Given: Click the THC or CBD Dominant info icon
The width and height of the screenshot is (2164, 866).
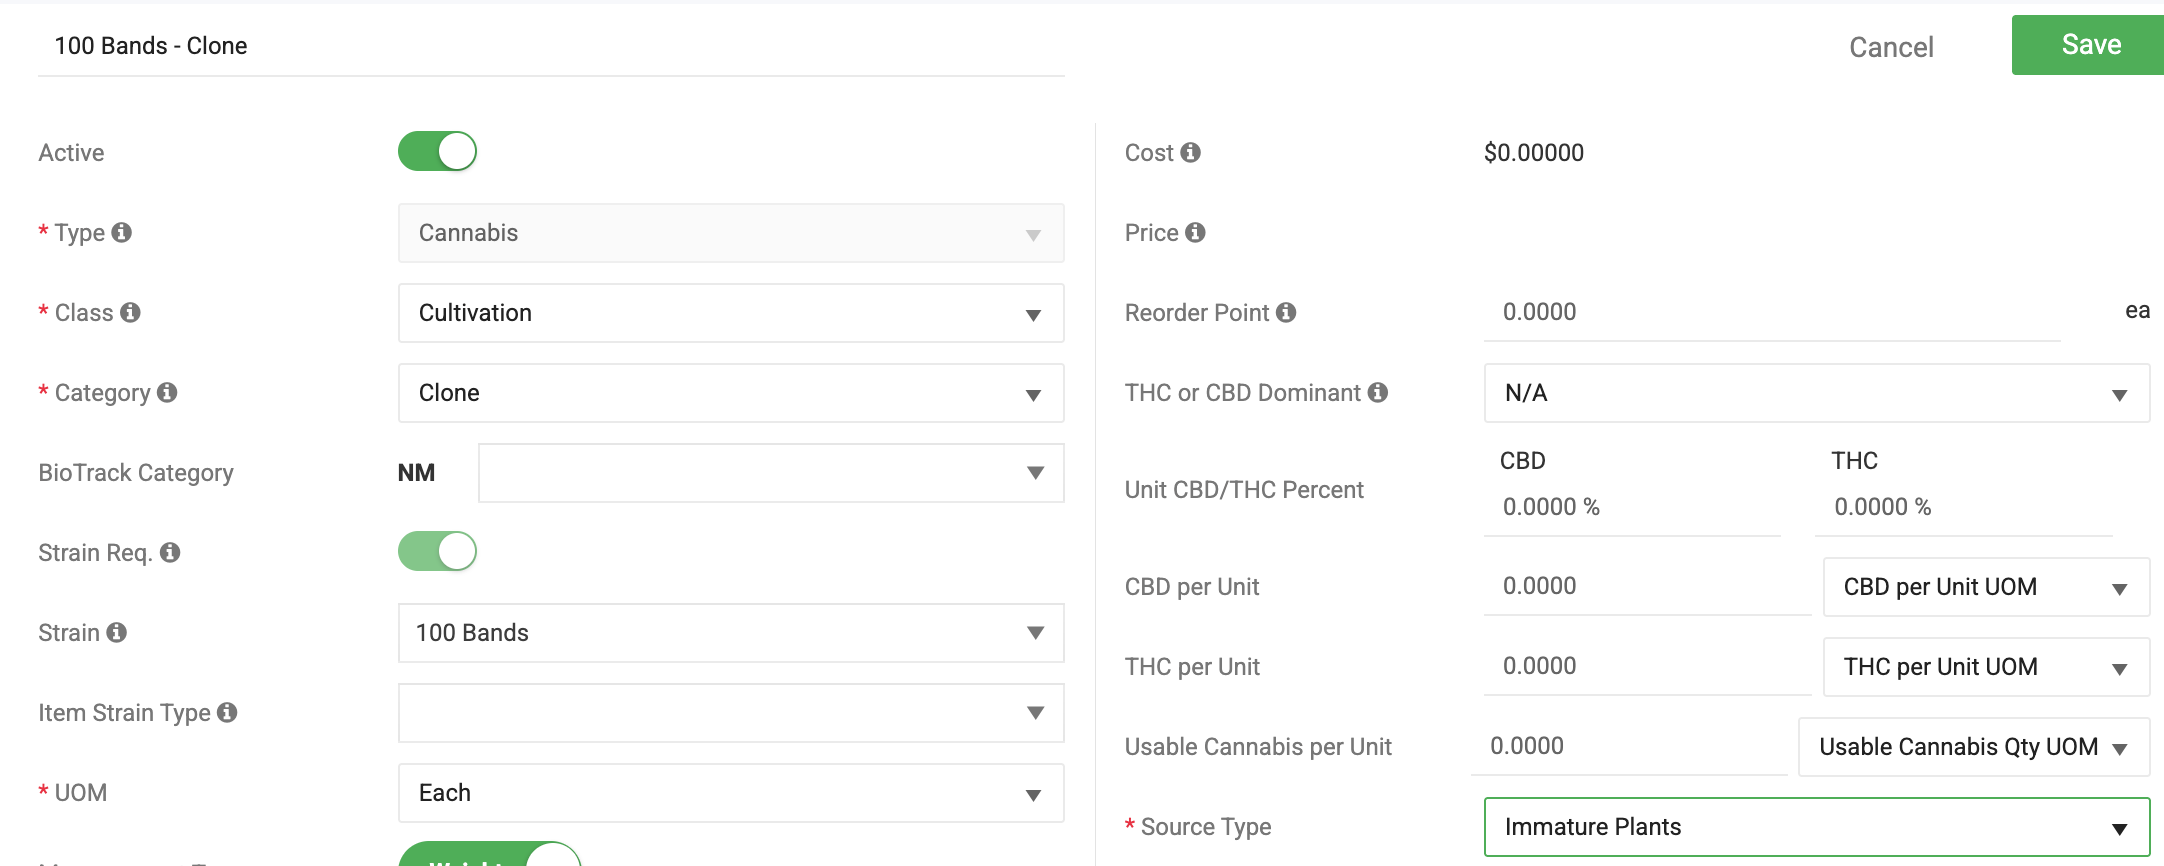Looking at the screenshot, I should tap(1378, 392).
